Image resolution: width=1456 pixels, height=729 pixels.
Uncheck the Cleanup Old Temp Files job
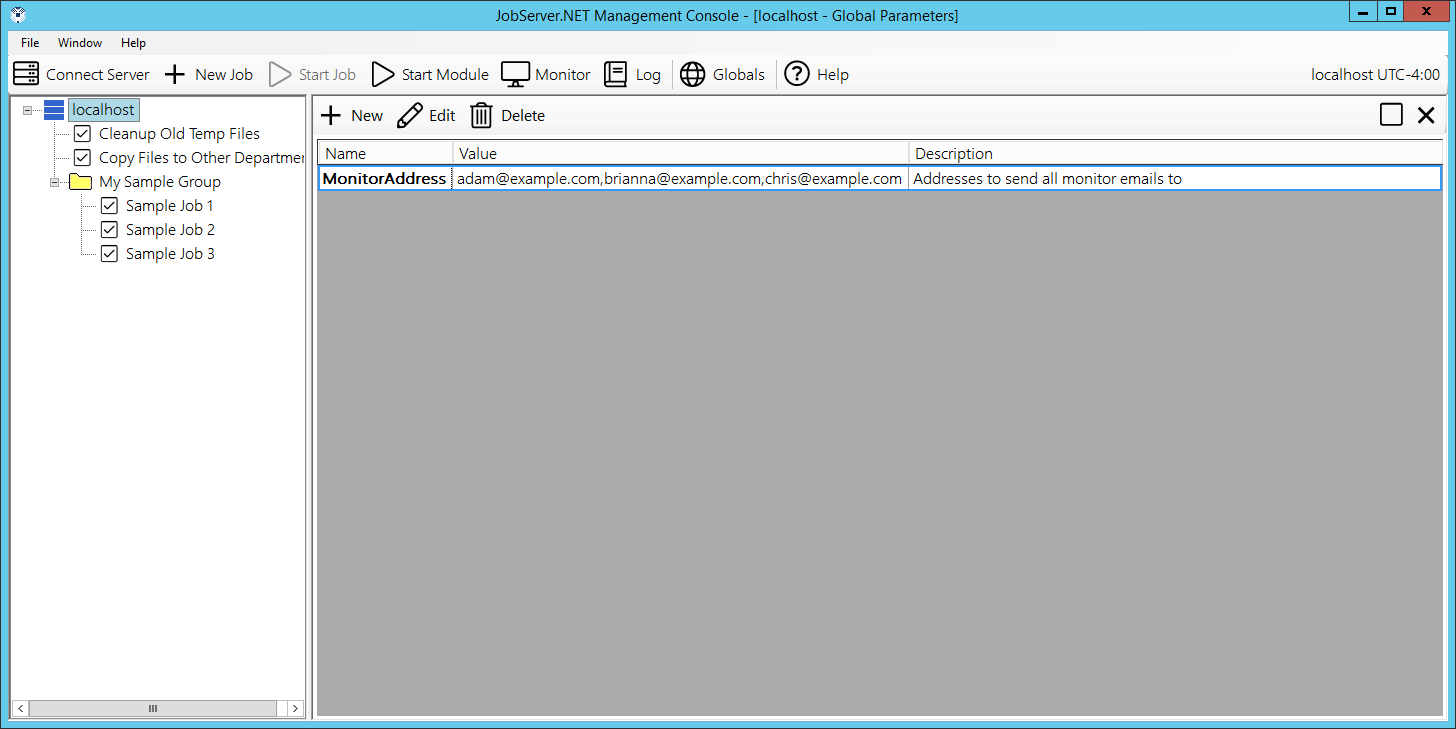[x=82, y=134]
